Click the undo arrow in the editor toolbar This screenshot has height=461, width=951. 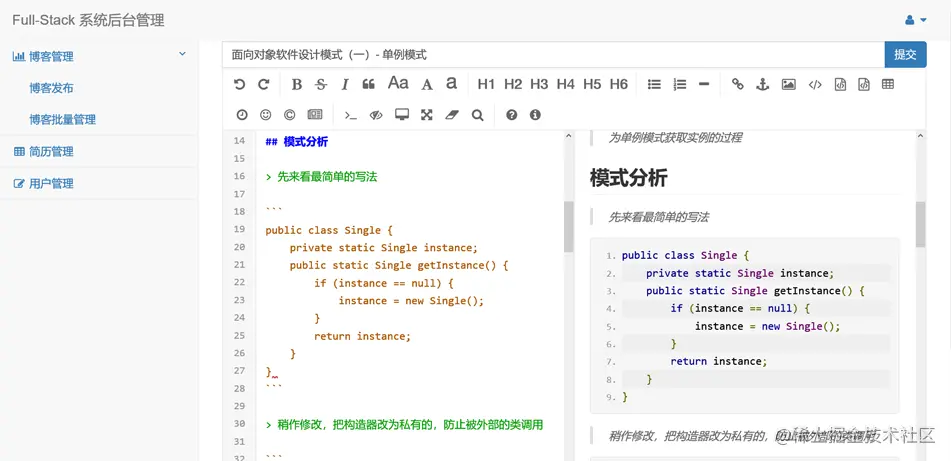[240, 84]
